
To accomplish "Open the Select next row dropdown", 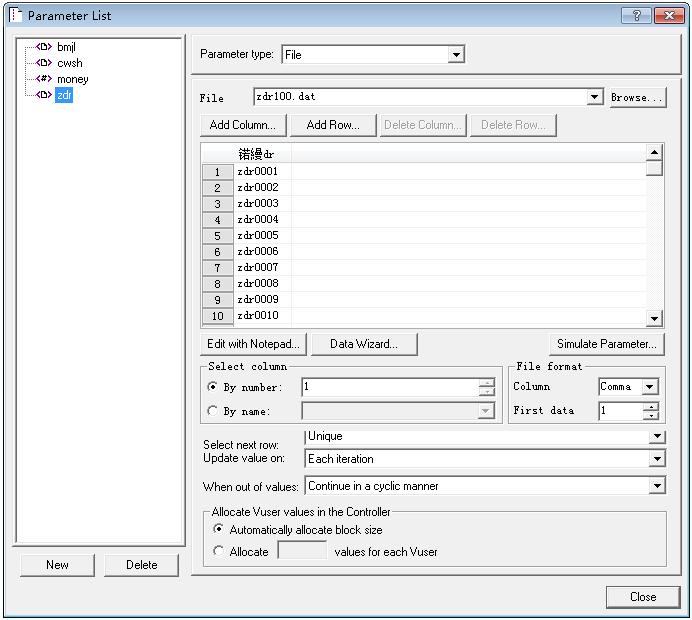I will [657, 437].
